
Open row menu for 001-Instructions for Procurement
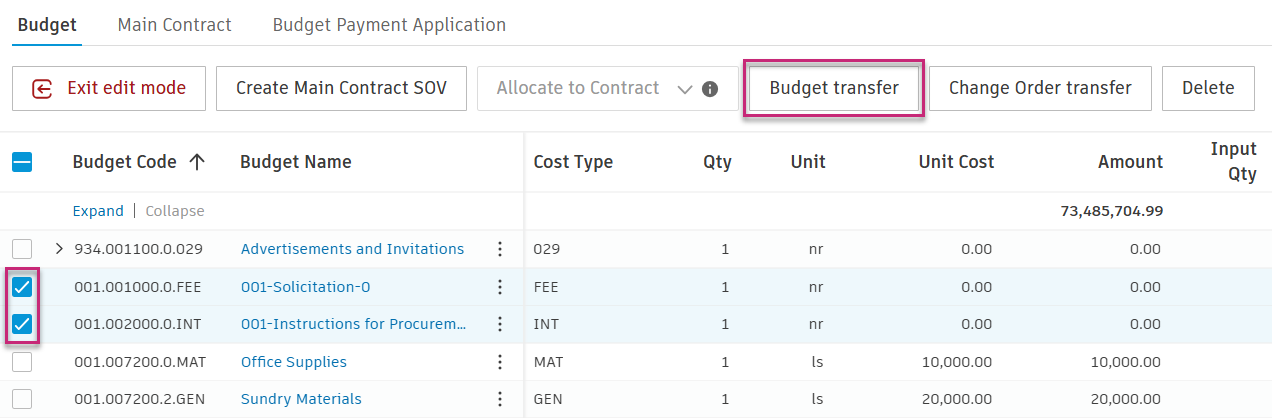(x=500, y=324)
